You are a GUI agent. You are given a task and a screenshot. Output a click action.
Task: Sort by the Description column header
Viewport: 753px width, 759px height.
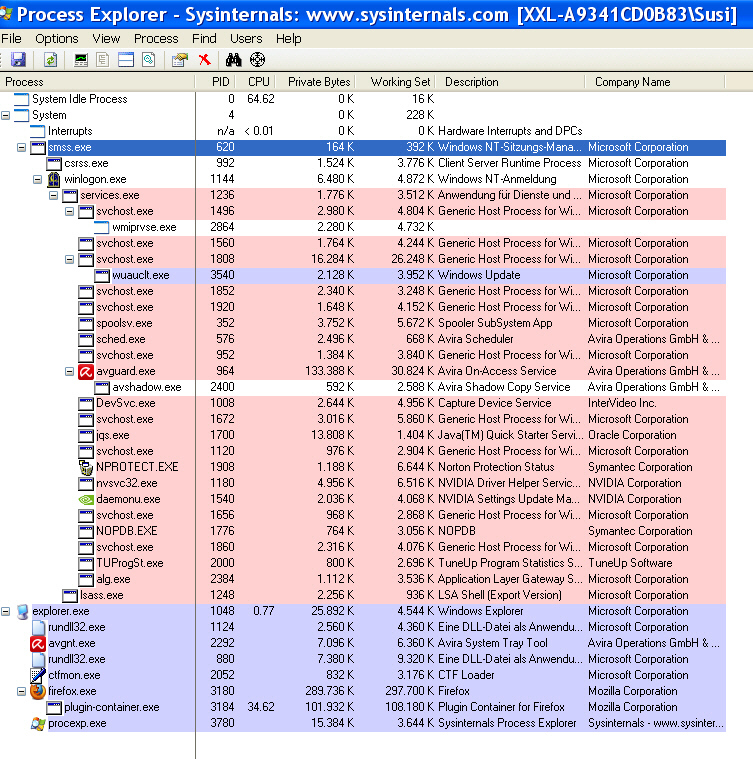[510, 82]
